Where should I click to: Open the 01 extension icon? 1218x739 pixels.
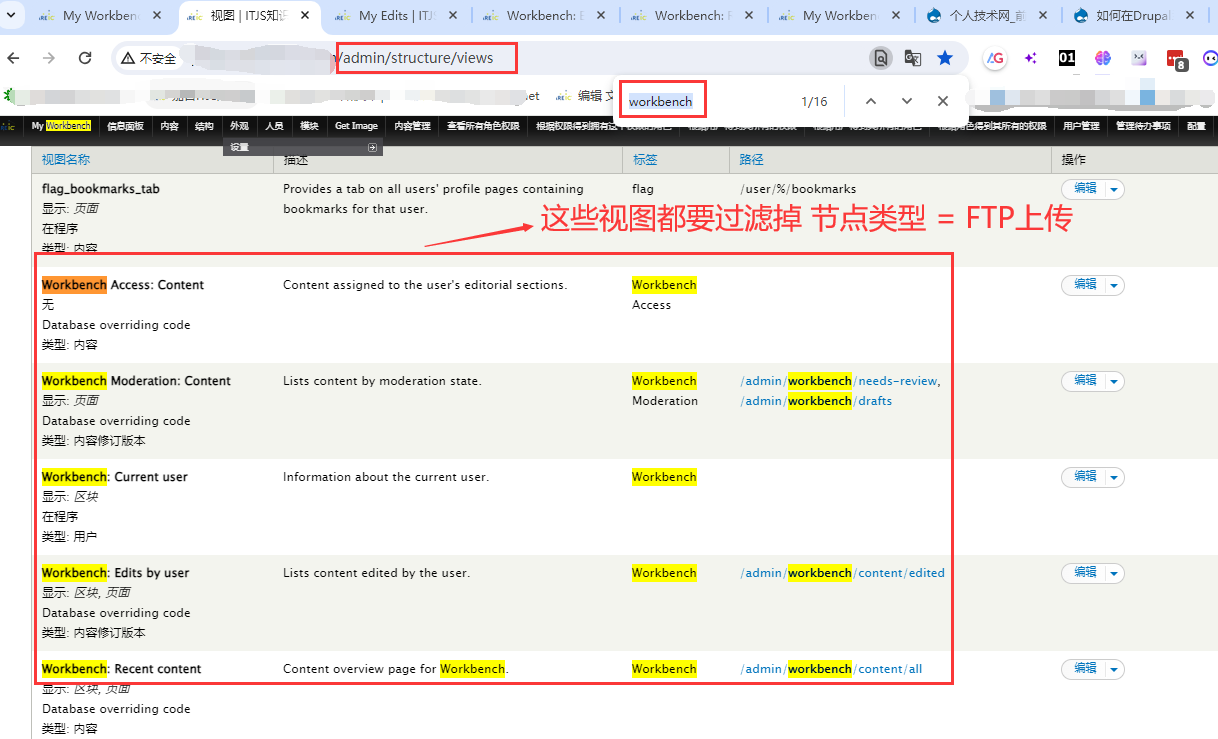click(1067, 58)
